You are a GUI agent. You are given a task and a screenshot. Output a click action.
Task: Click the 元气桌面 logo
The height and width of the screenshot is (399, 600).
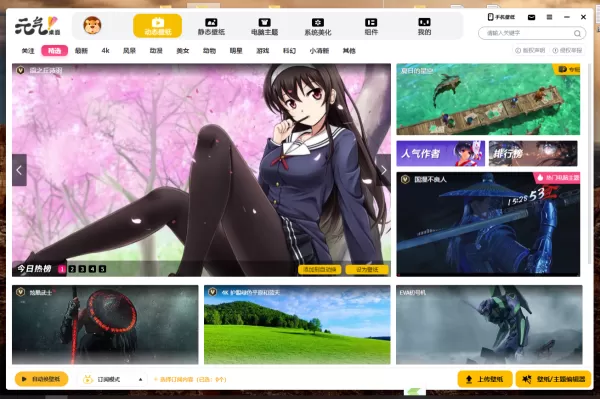pos(38,26)
